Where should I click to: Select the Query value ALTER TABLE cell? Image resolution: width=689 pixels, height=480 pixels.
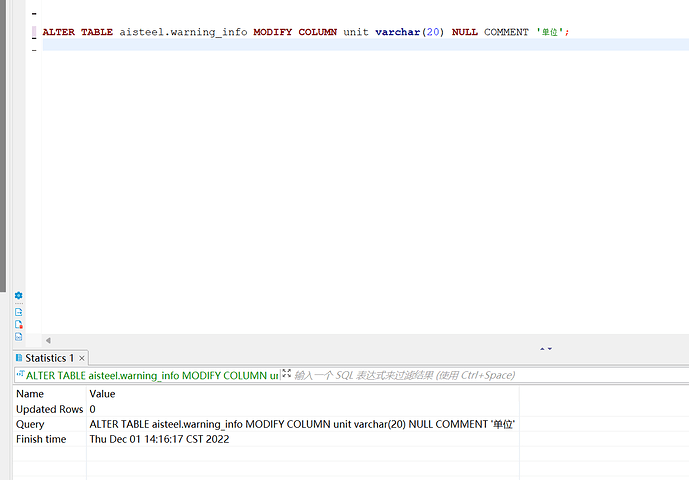click(x=302, y=424)
